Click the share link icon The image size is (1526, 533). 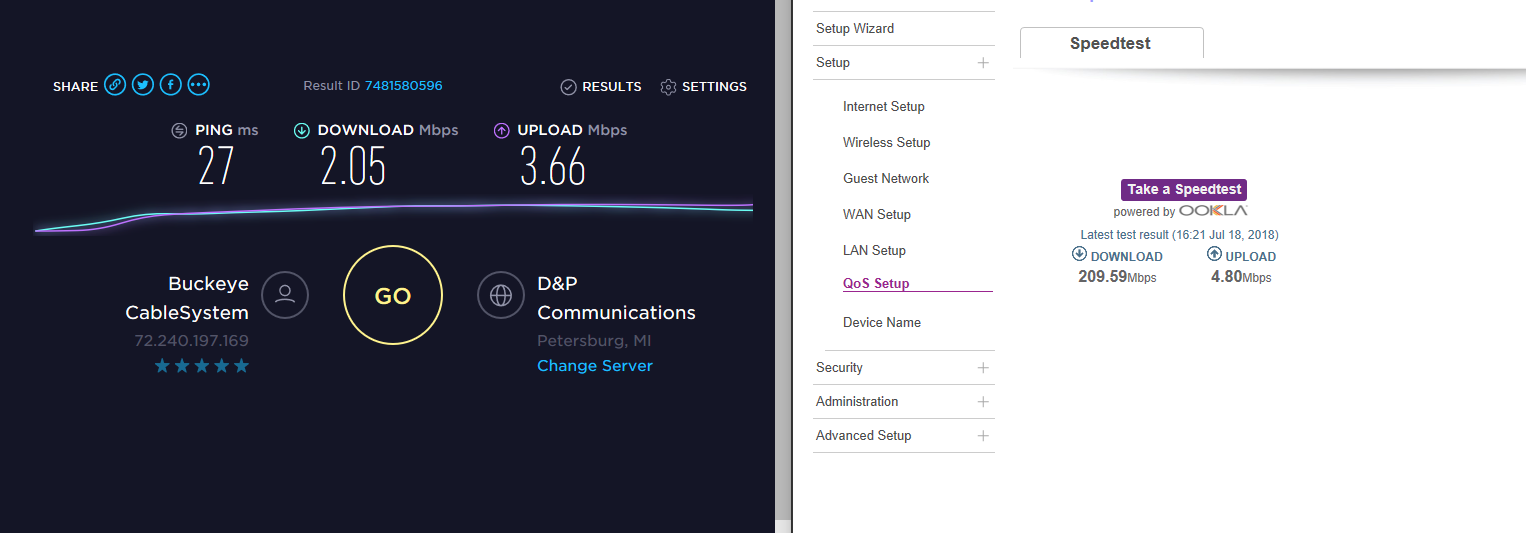(115, 86)
